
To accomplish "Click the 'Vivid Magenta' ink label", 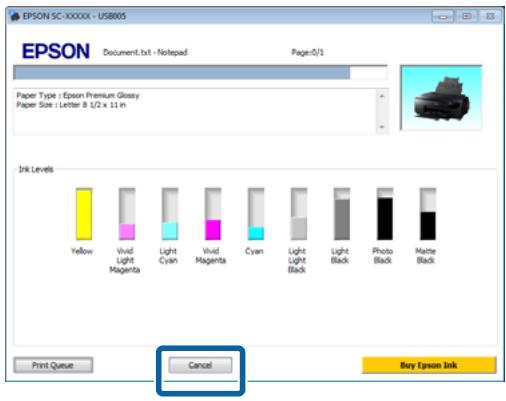I will (211, 256).
